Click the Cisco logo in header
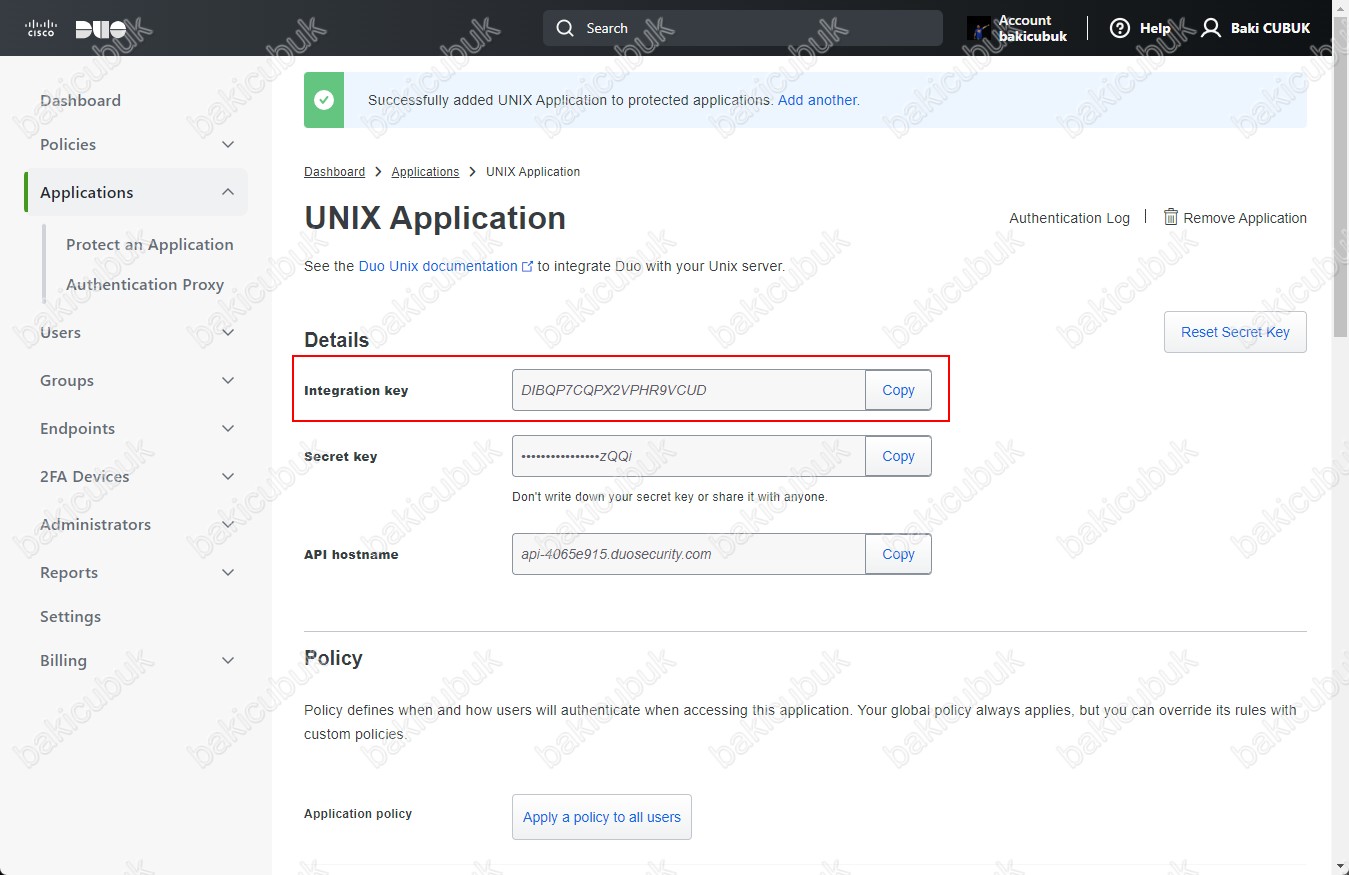Image resolution: width=1349 pixels, height=875 pixels. click(40, 28)
